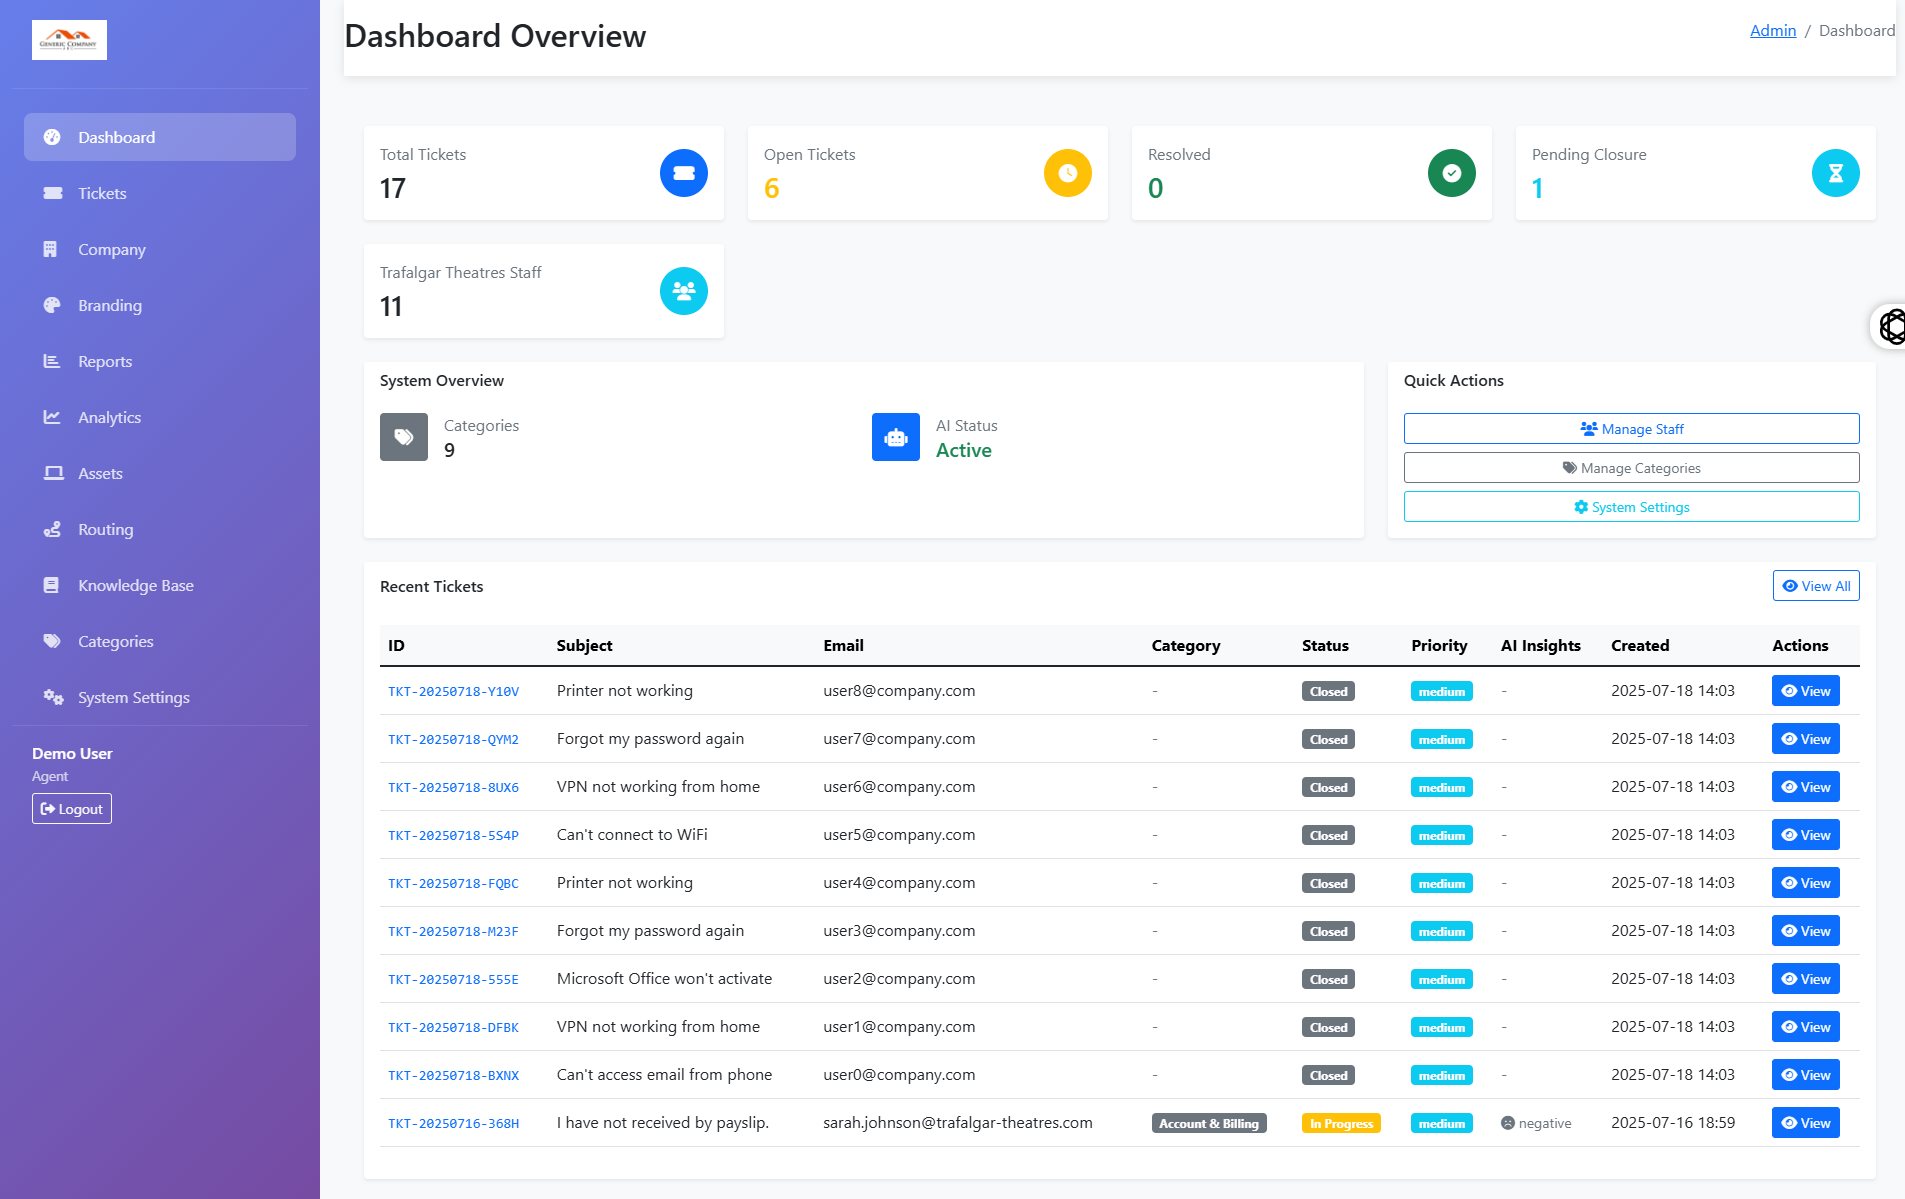Screen dimensions: 1905x1199
Task: Open Assets from the sidebar
Action: click(x=160, y=473)
